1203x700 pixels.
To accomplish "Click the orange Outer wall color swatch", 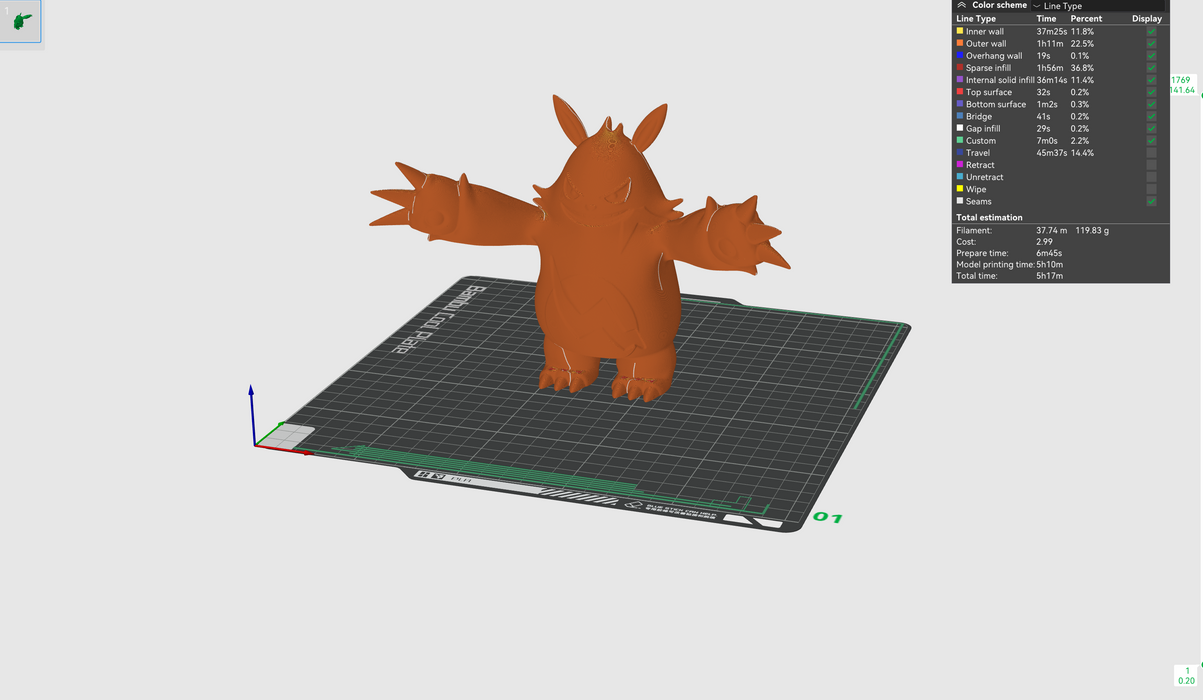I will click(960, 44).
